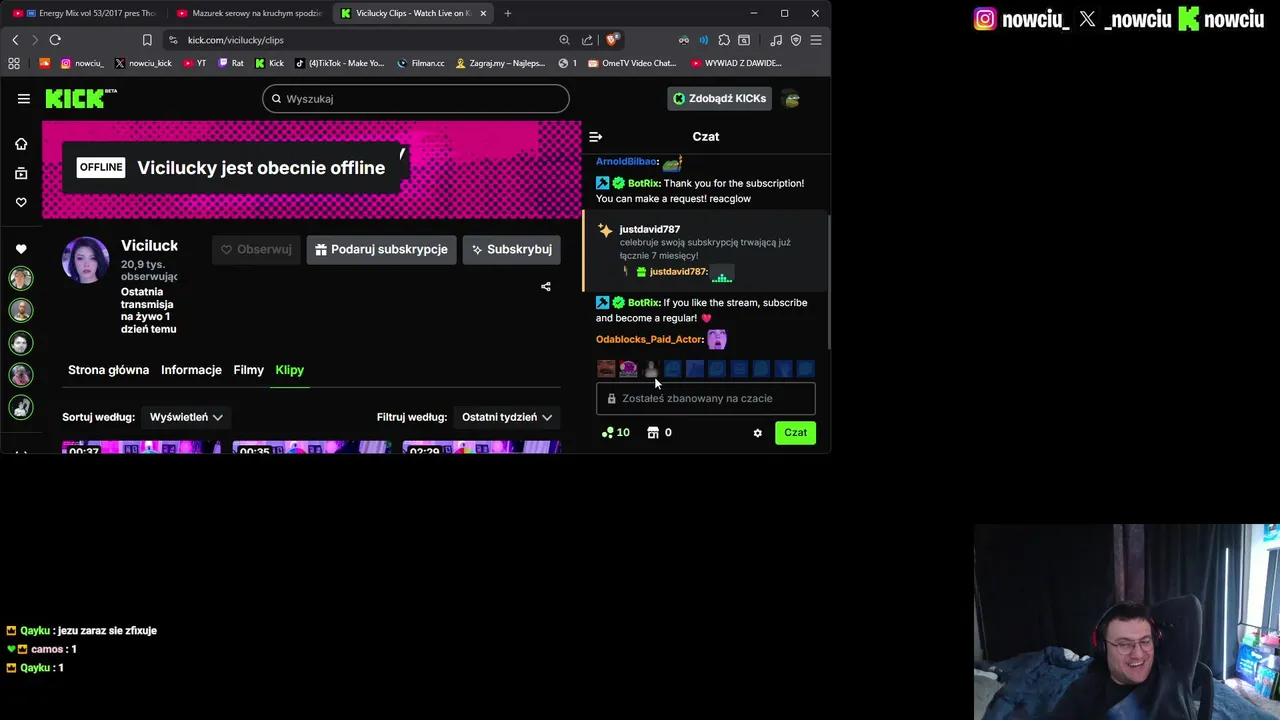Collapse the chat panel with arrow icon
This screenshot has height=720, width=1280.
pos(596,137)
